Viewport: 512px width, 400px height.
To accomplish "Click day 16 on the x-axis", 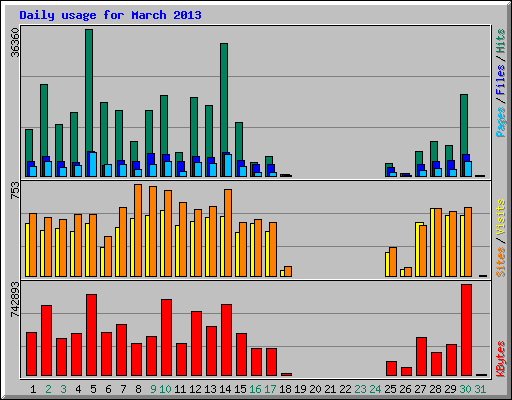I will click(x=255, y=389).
